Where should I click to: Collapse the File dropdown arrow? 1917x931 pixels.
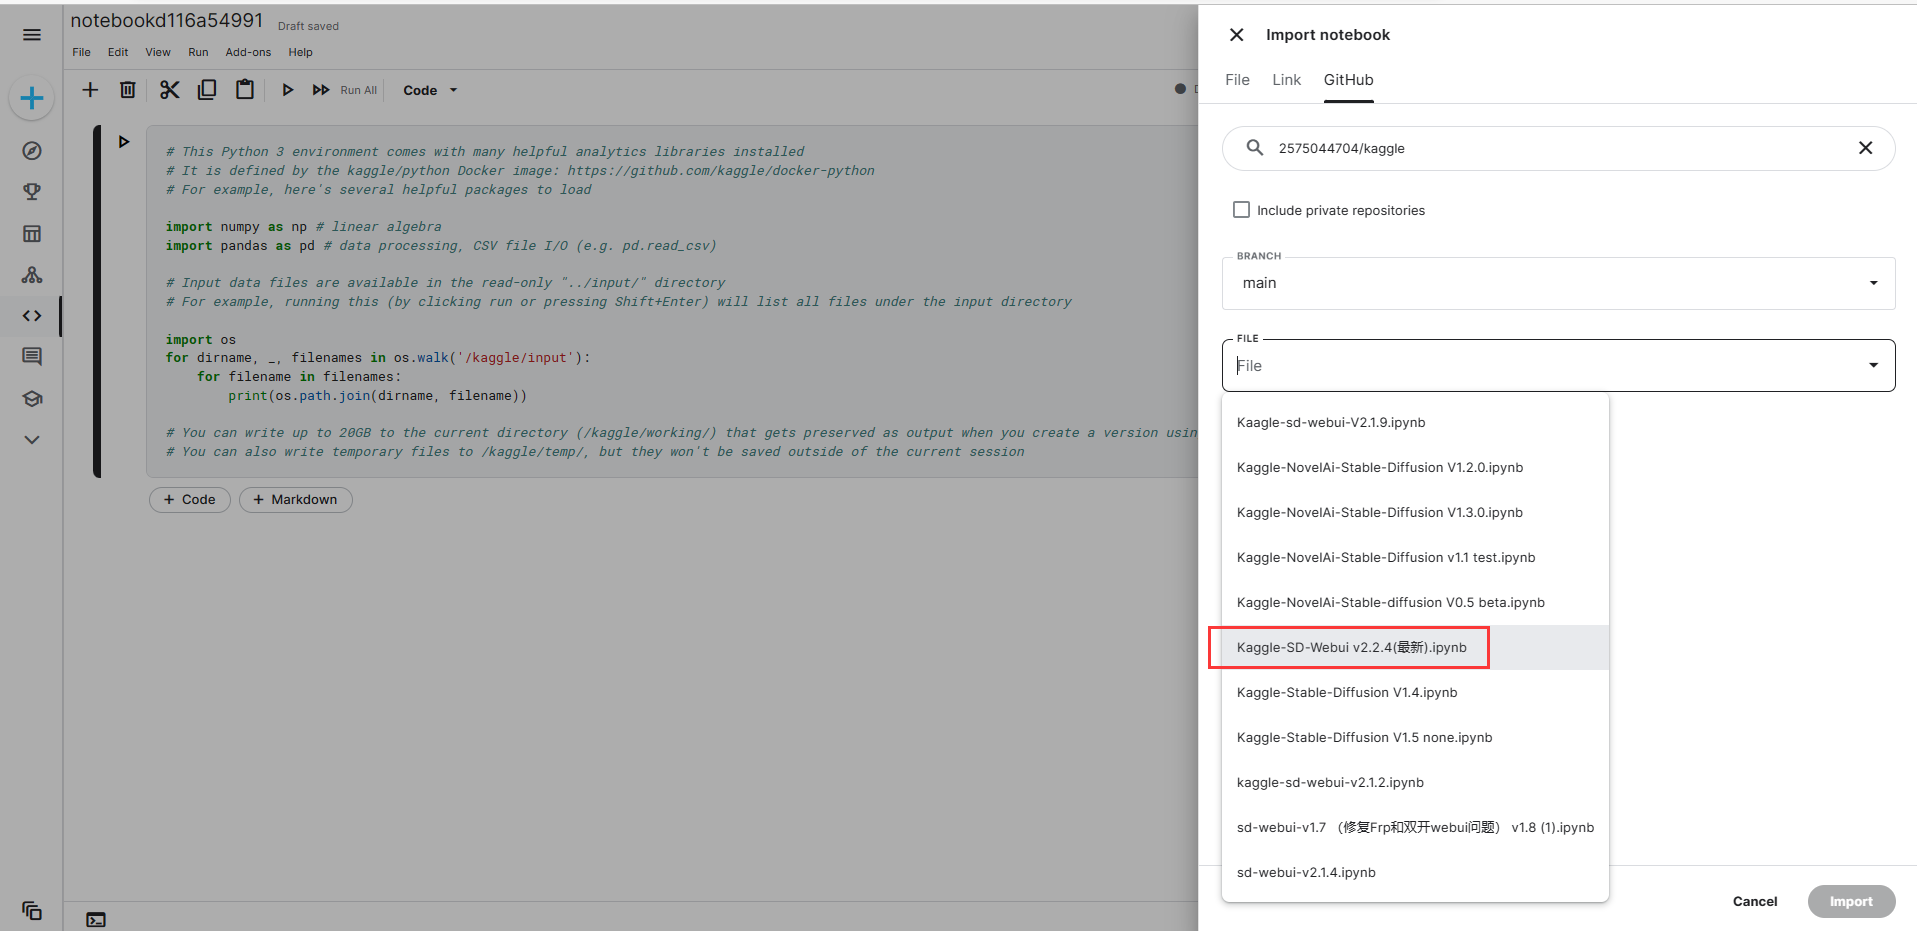tap(1873, 365)
